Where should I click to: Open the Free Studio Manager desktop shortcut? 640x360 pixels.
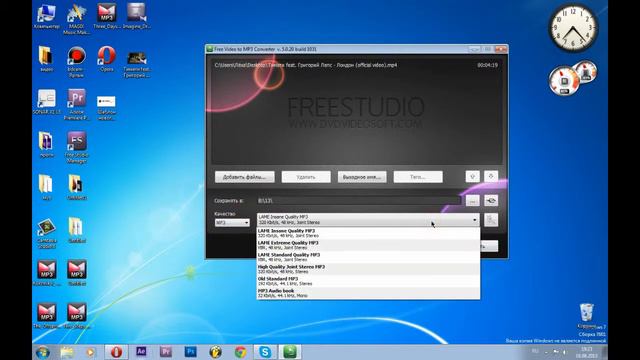tap(76, 148)
